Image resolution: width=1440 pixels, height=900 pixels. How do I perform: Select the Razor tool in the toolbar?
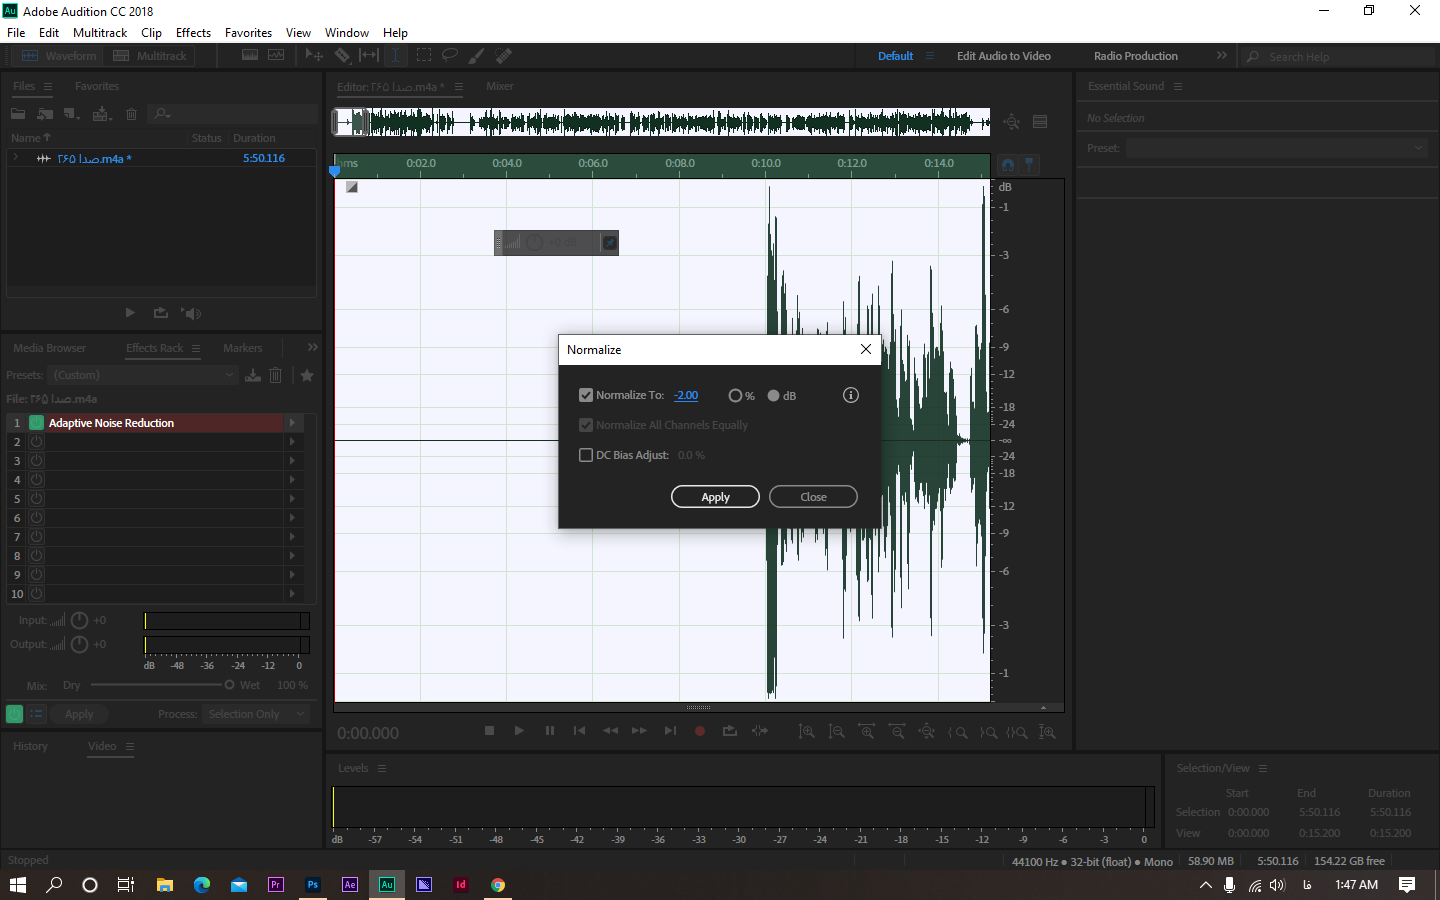(342, 56)
